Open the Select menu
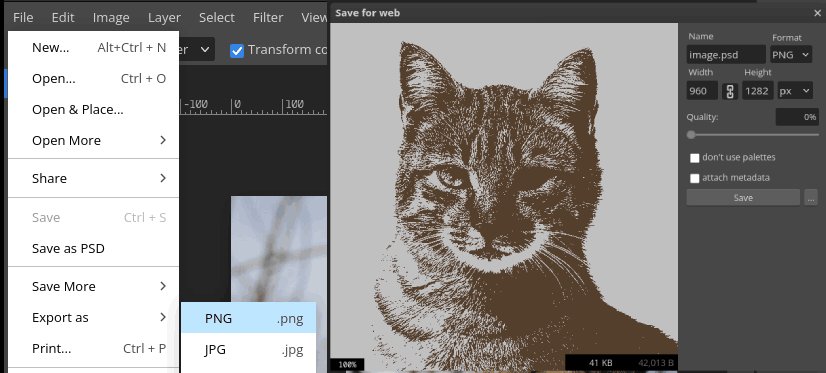Image resolution: width=826 pixels, height=373 pixels. pos(217,17)
